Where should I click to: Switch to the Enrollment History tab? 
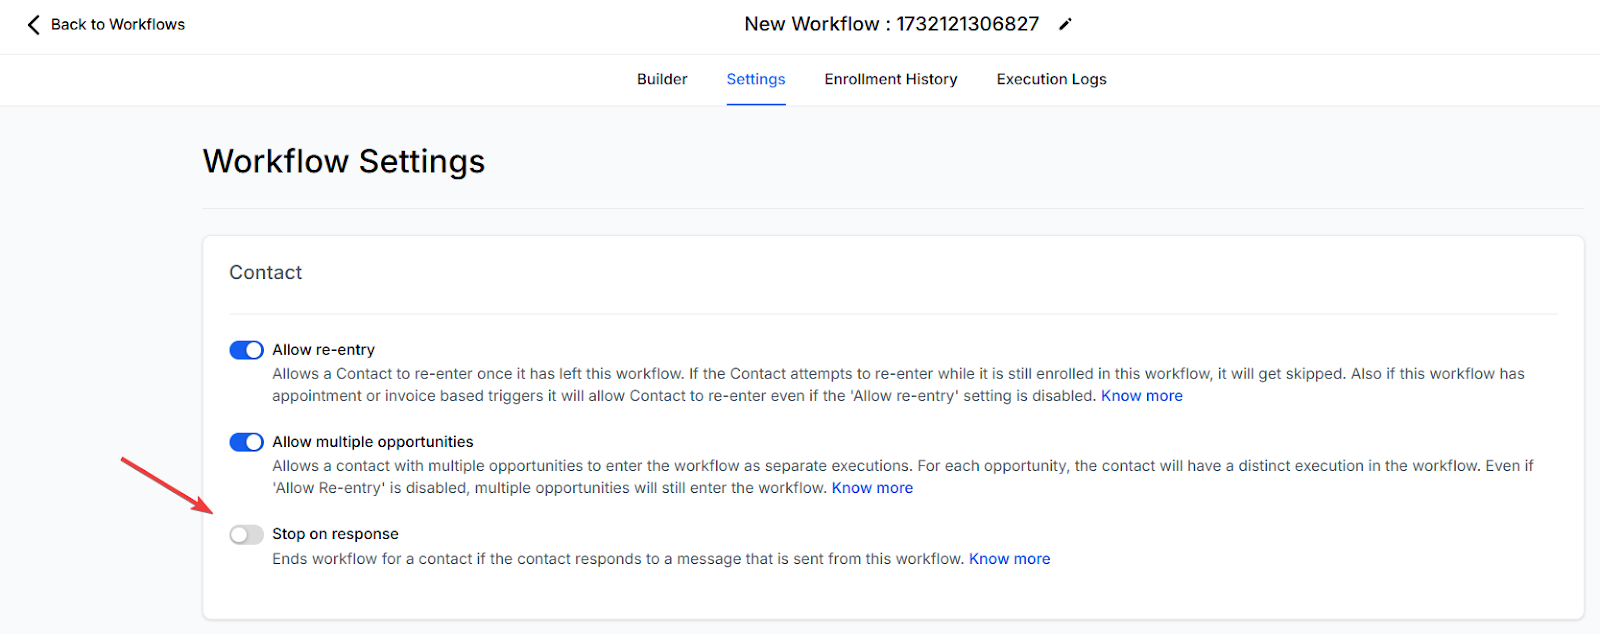890,79
